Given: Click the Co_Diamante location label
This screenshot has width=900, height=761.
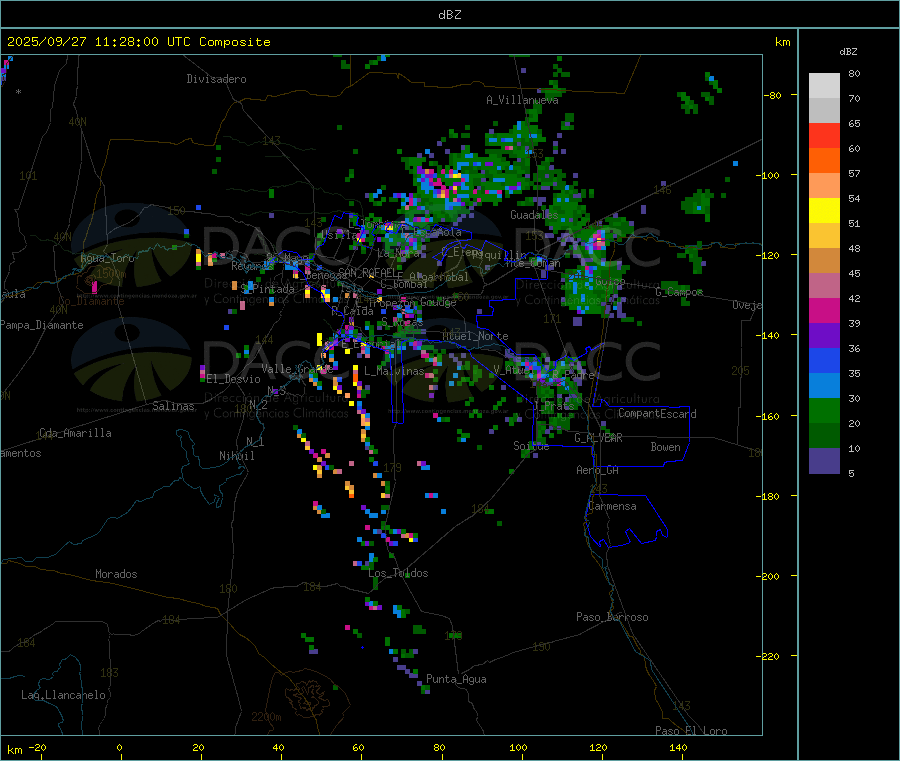Looking at the screenshot, I should 91,301.
